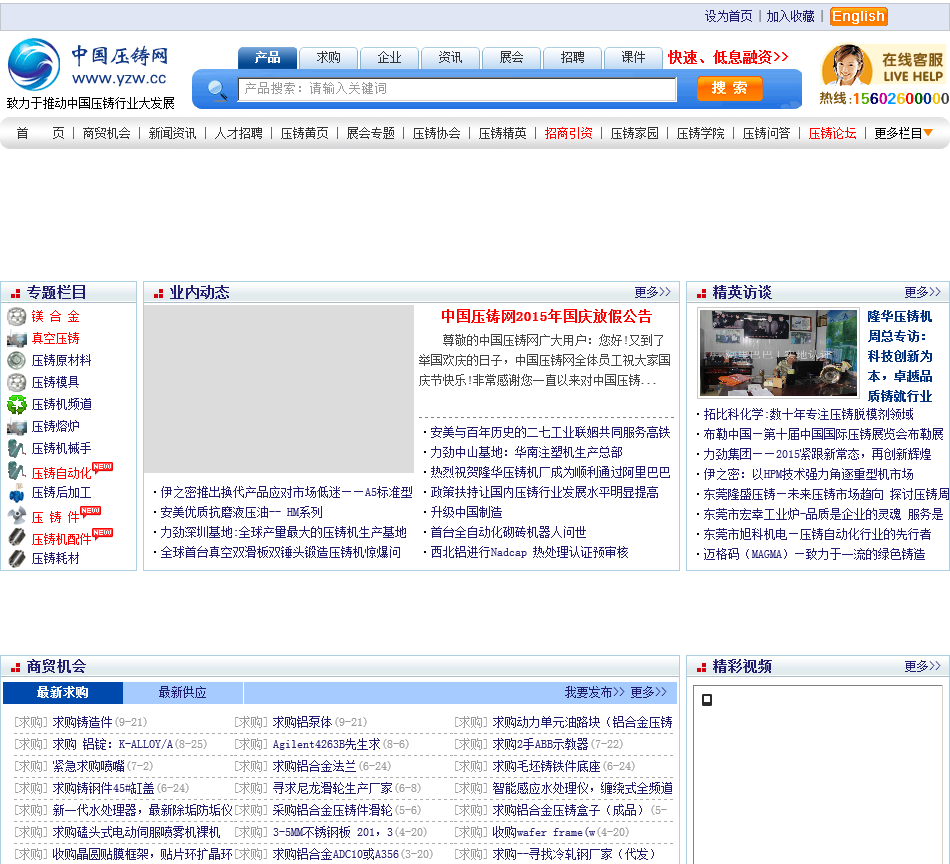950x864 pixels.
Task: Click the English language button
Action: tap(858, 16)
